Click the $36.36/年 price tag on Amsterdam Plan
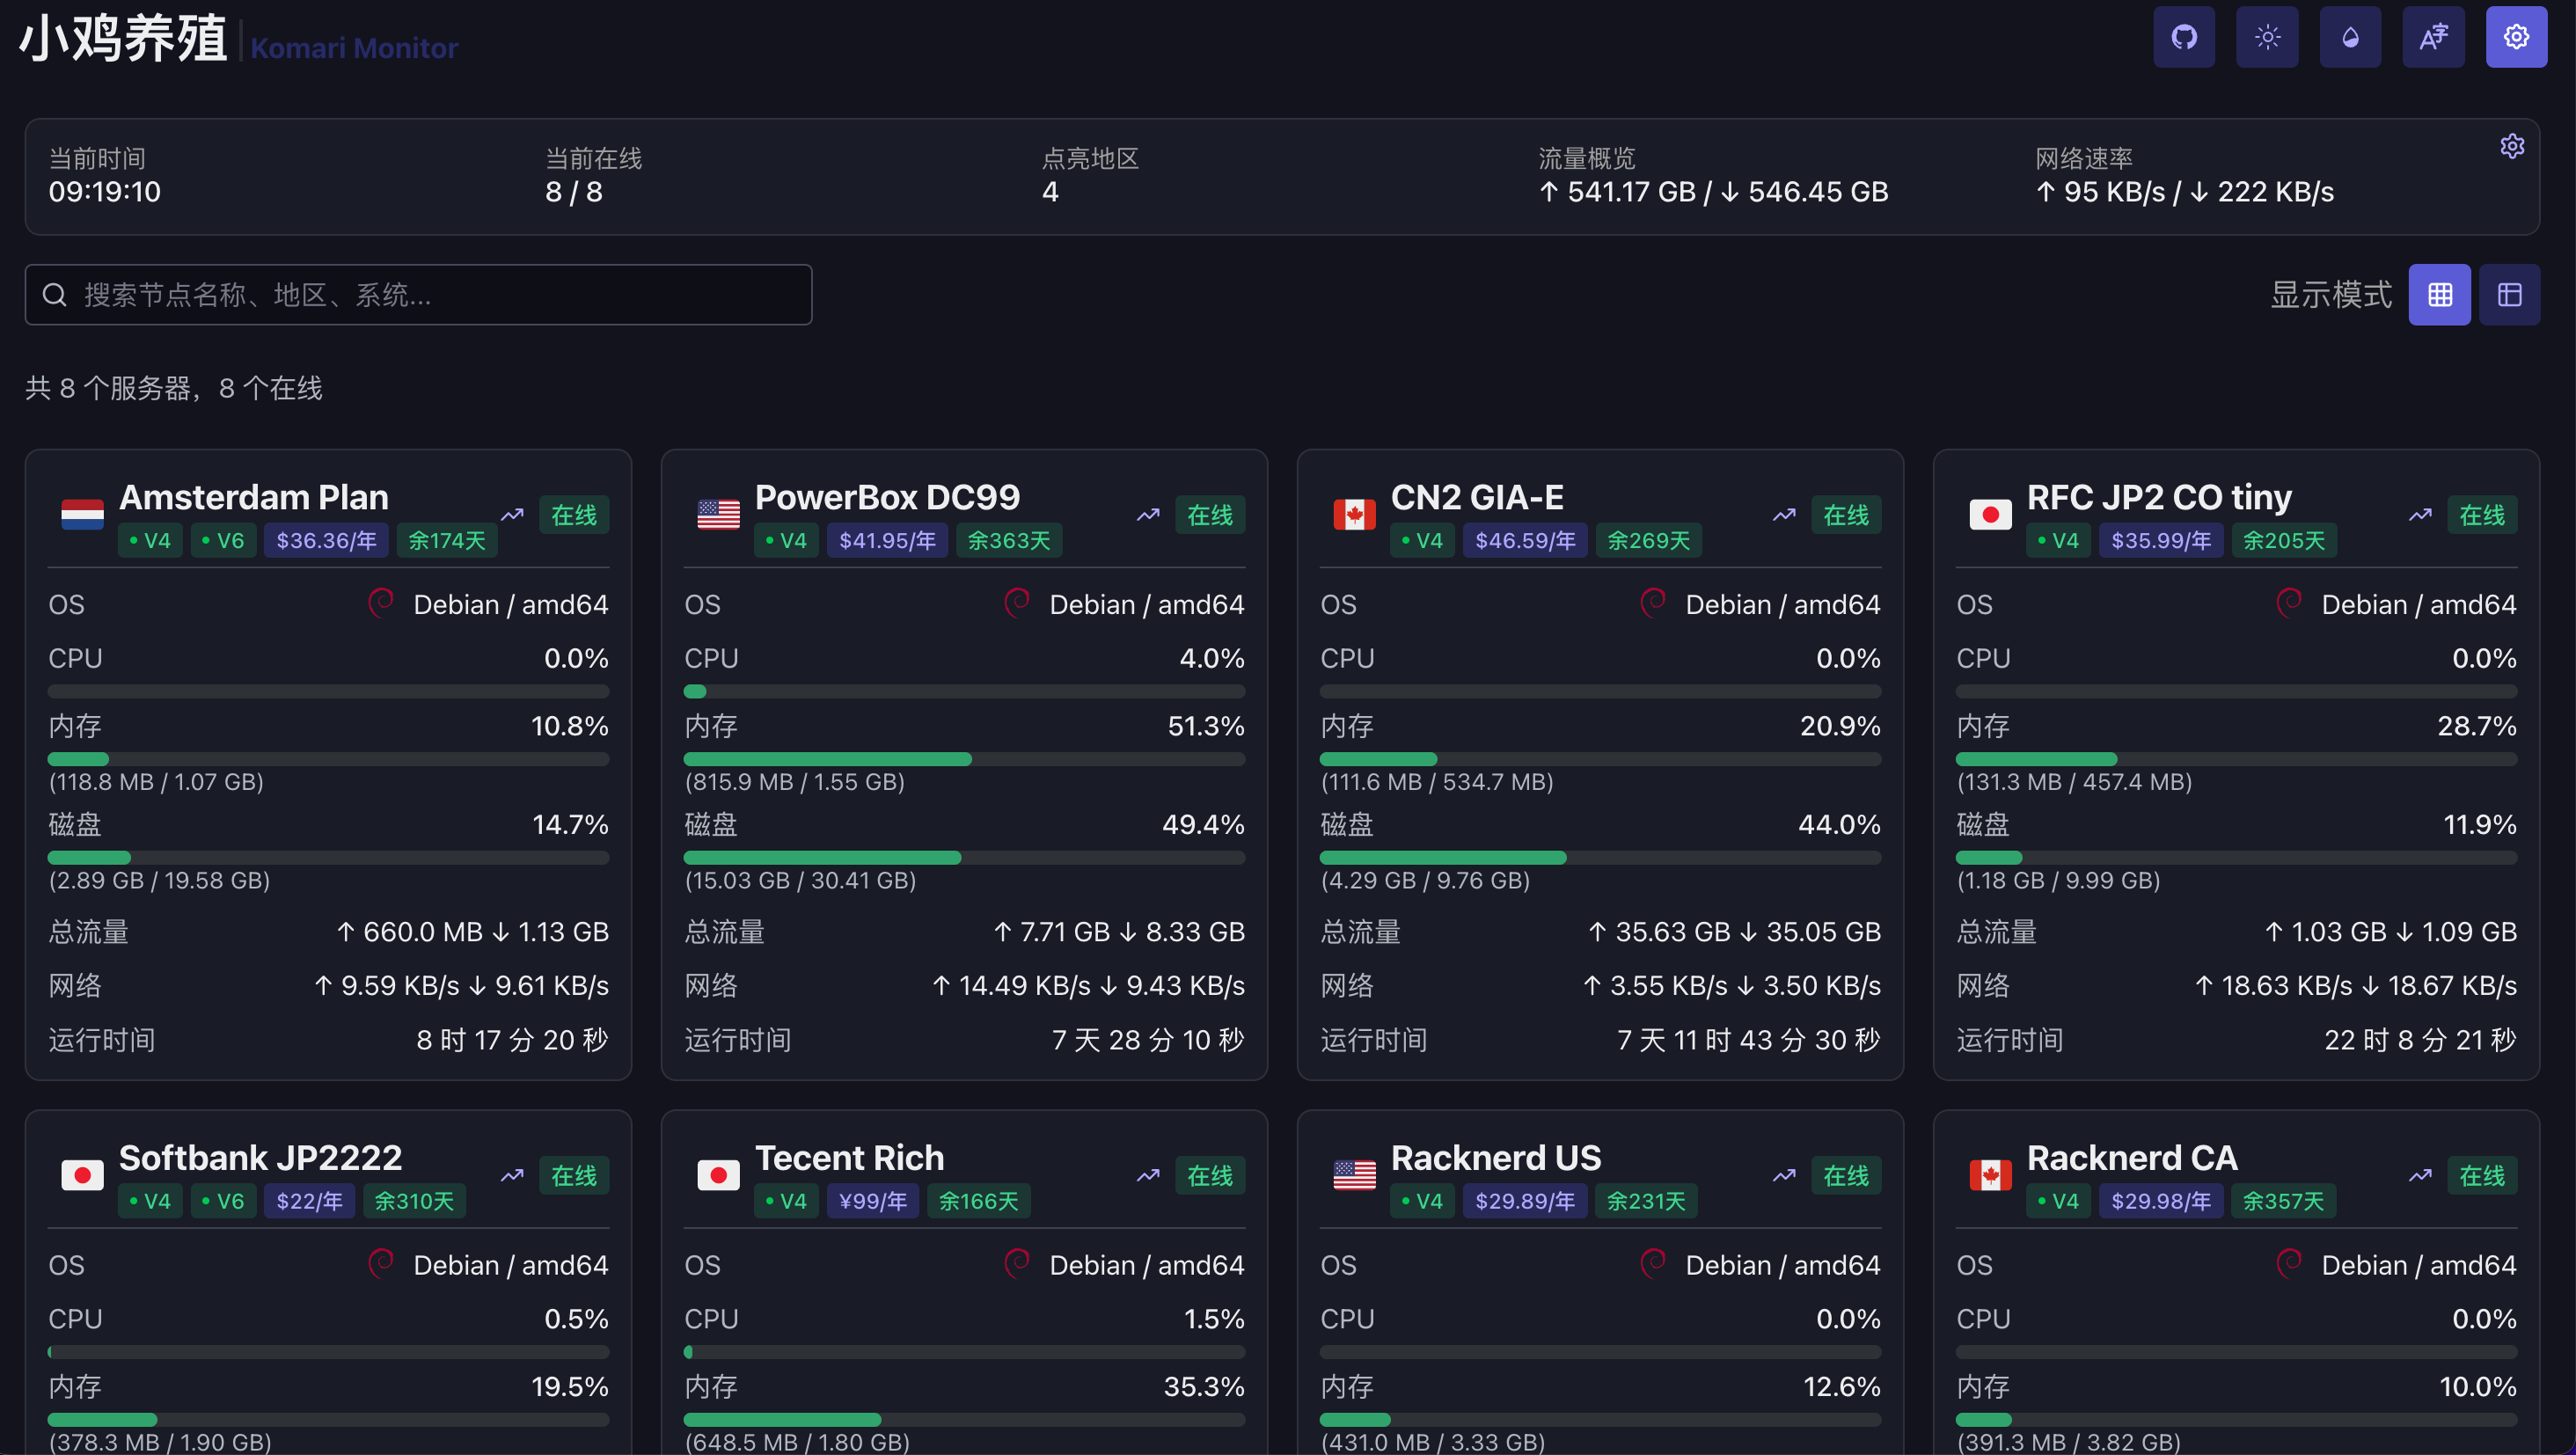This screenshot has width=2576, height=1455. coord(326,541)
